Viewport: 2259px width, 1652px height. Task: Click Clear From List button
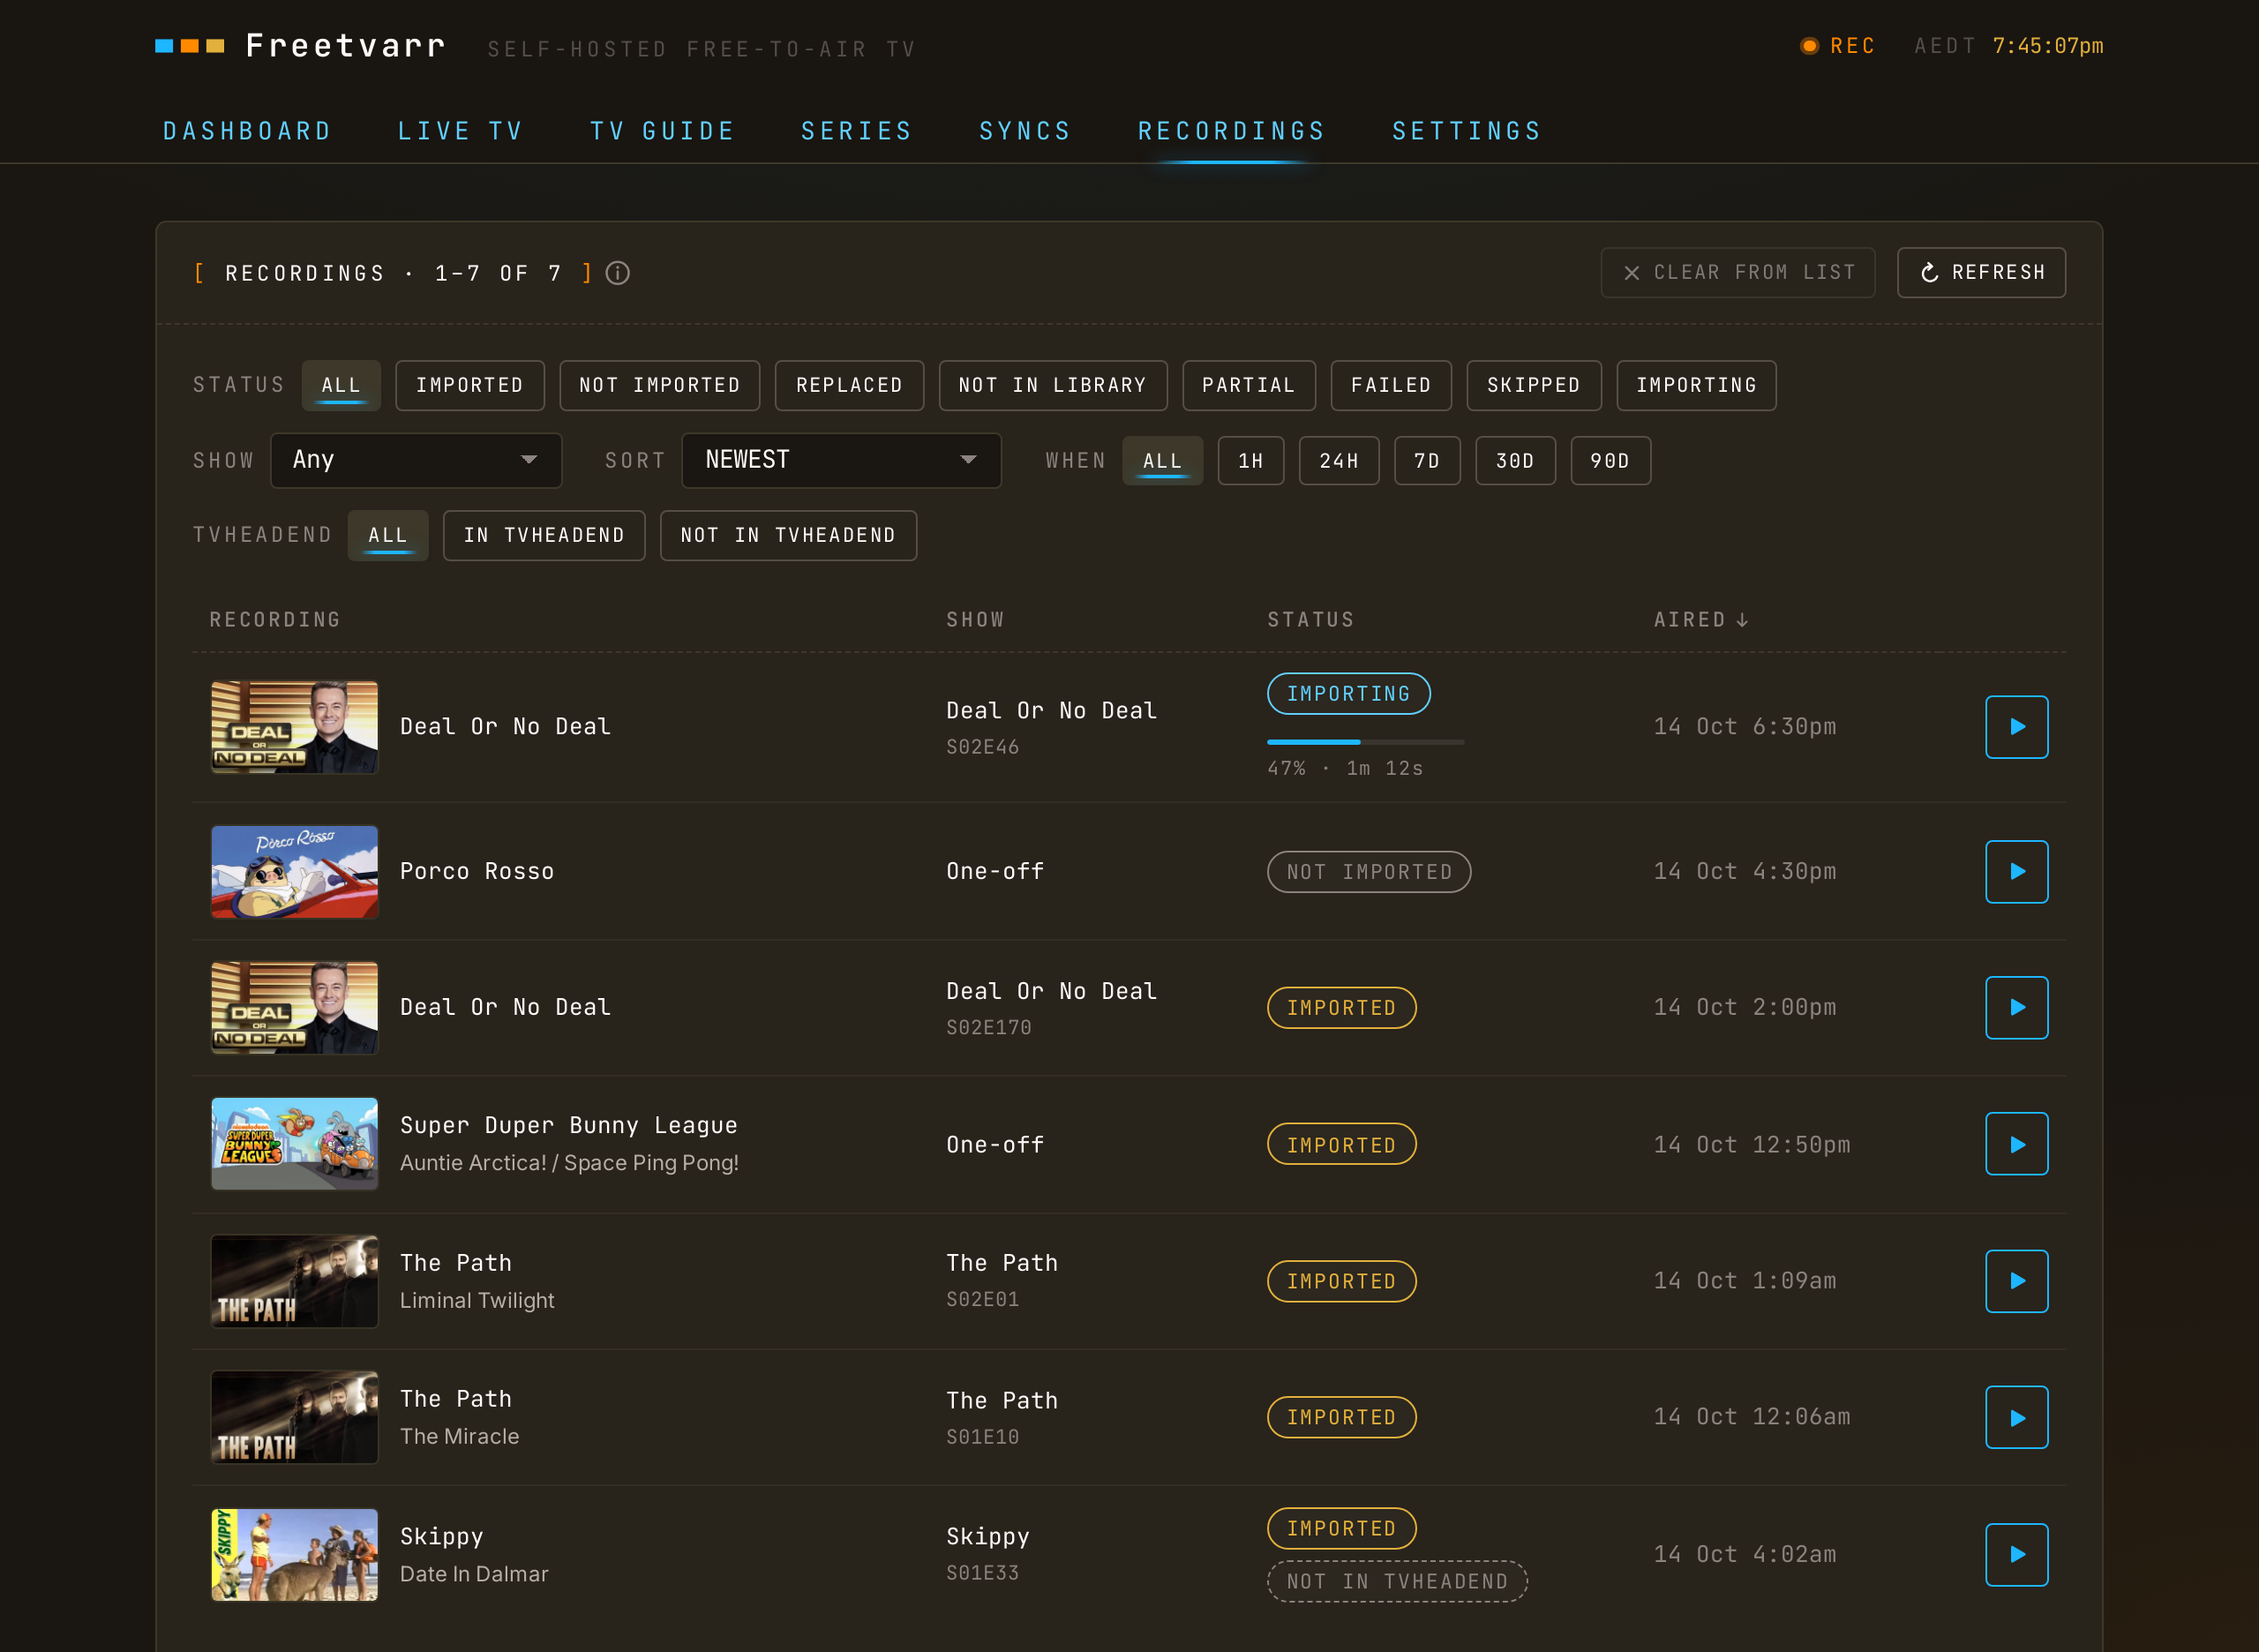[1737, 273]
